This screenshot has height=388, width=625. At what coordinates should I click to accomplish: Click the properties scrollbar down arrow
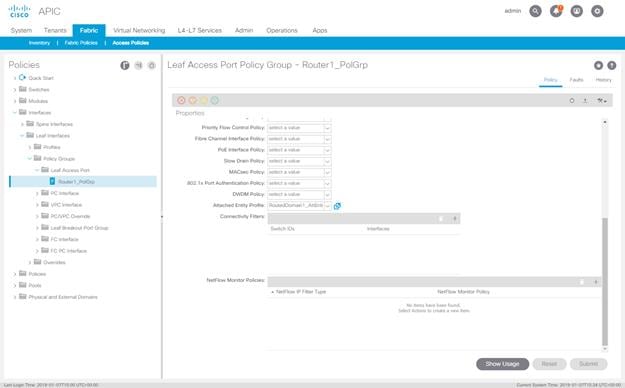[605, 349]
